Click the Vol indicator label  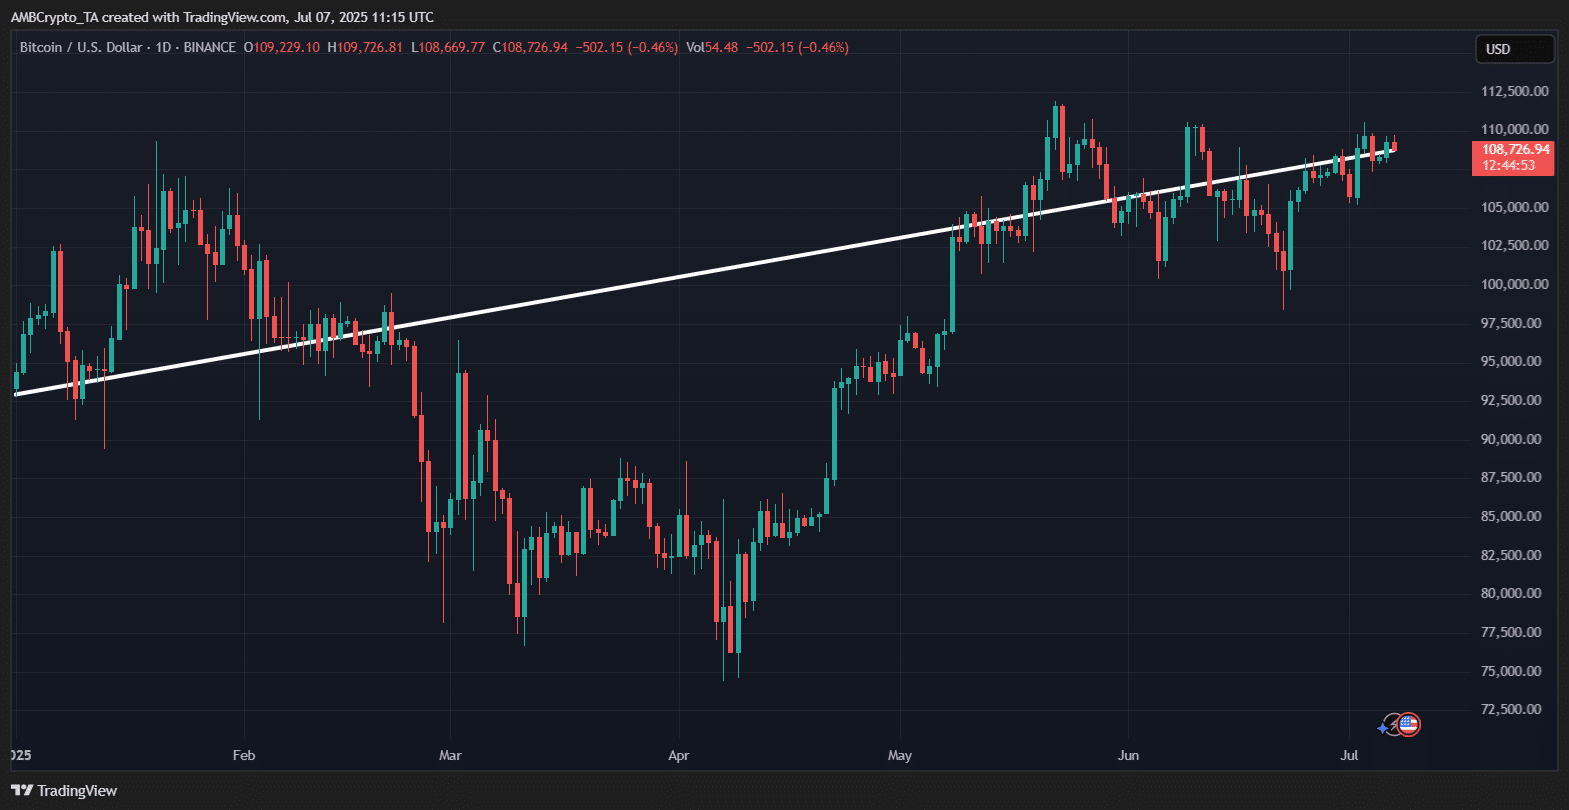[x=695, y=47]
